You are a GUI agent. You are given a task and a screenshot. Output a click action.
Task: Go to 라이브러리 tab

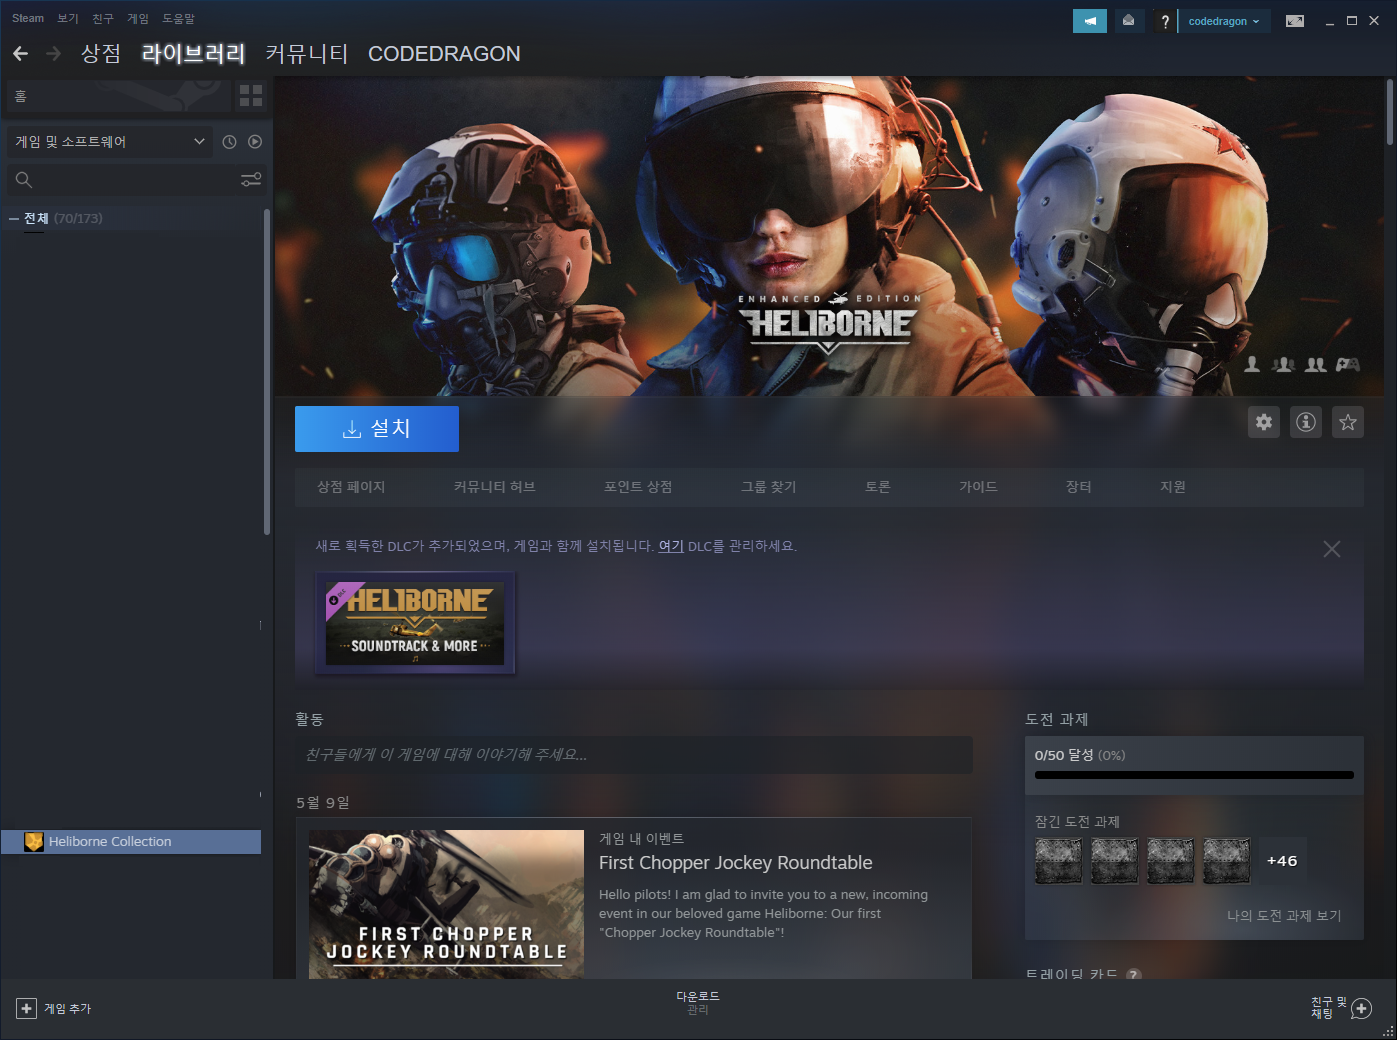pyautogui.click(x=194, y=53)
